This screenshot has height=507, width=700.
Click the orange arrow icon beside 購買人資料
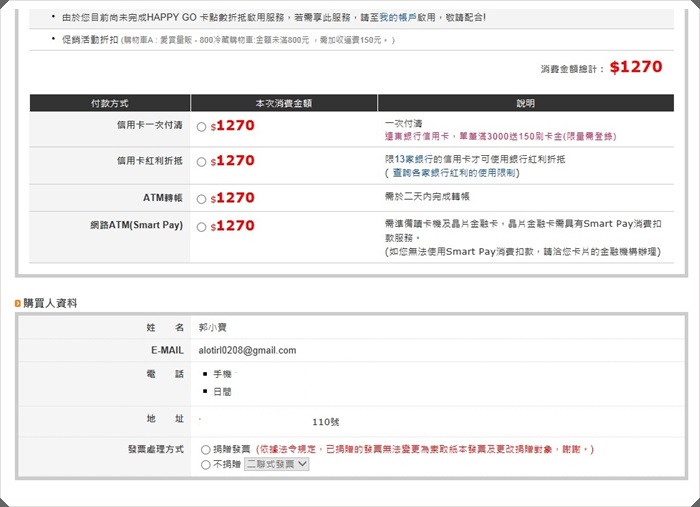click(x=18, y=303)
